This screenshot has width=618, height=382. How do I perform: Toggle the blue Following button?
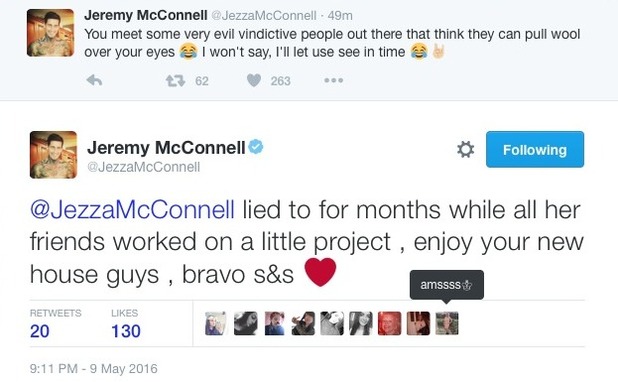click(535, 149)
